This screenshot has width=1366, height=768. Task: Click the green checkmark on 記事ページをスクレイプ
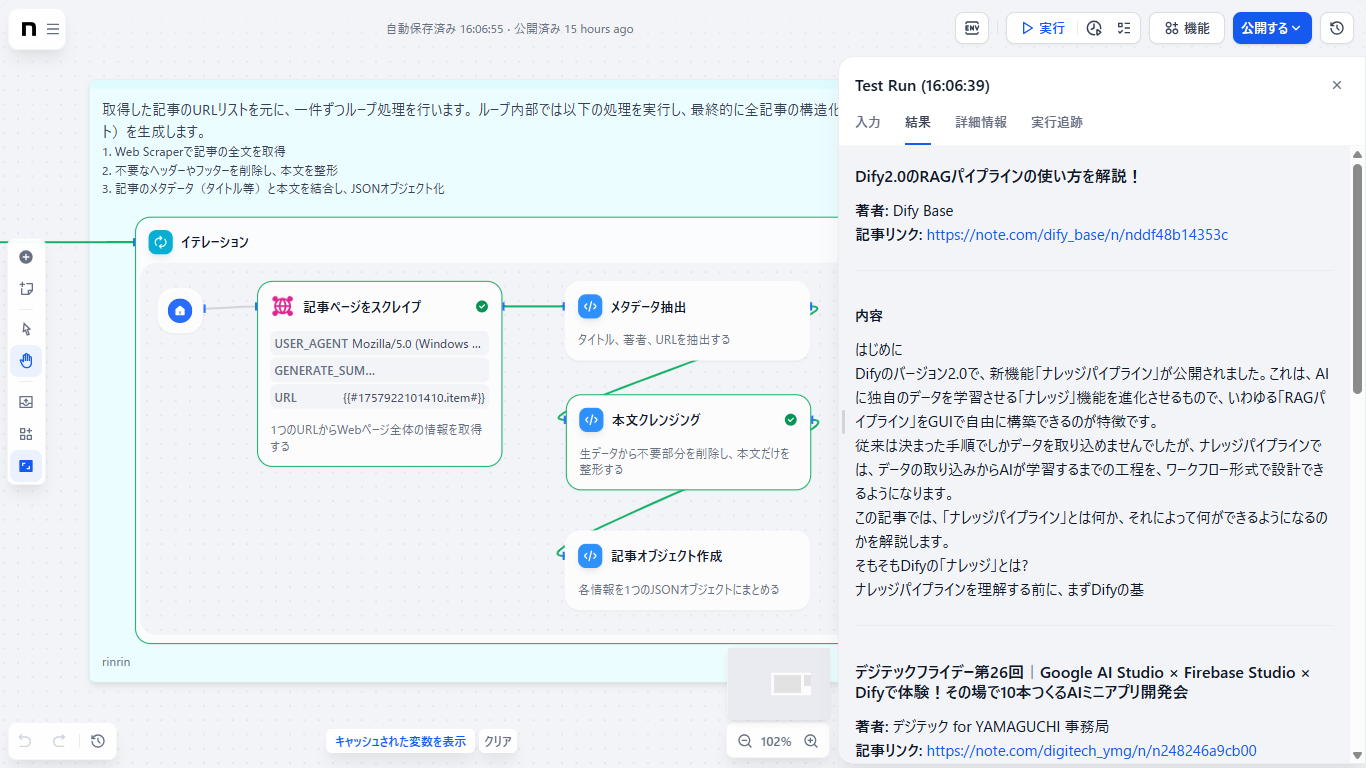[482, 307]
